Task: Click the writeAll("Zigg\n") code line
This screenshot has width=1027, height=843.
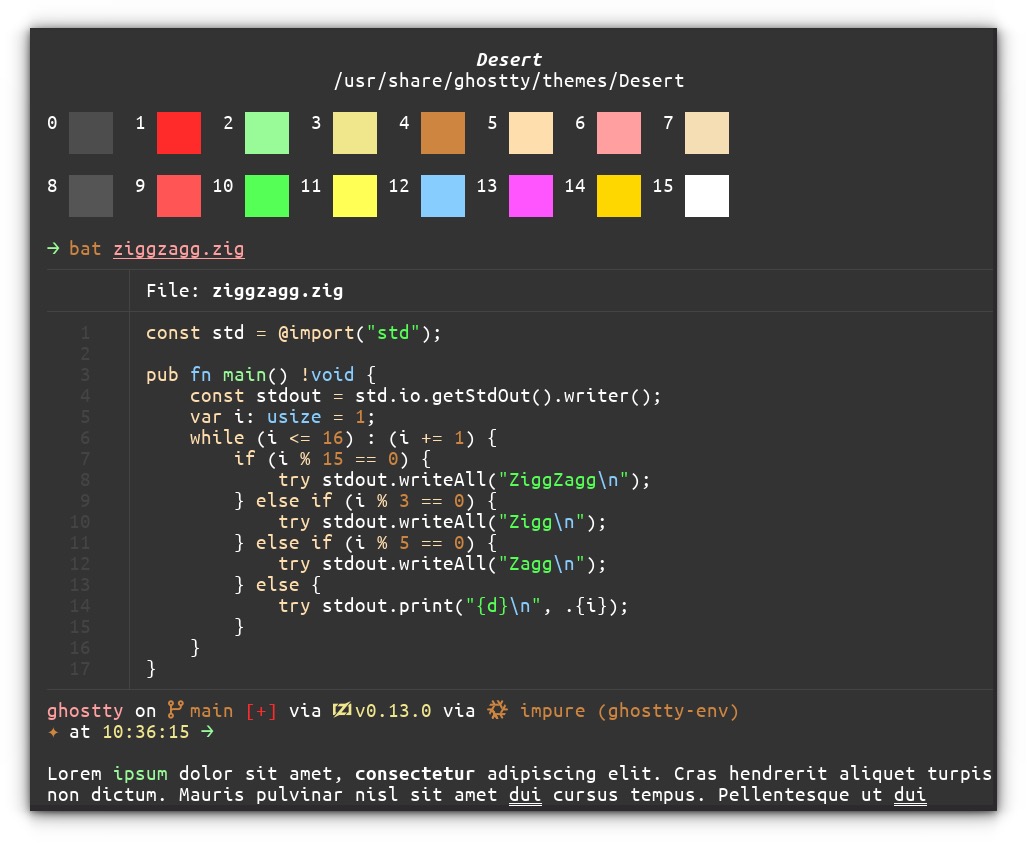Action: 442,522
